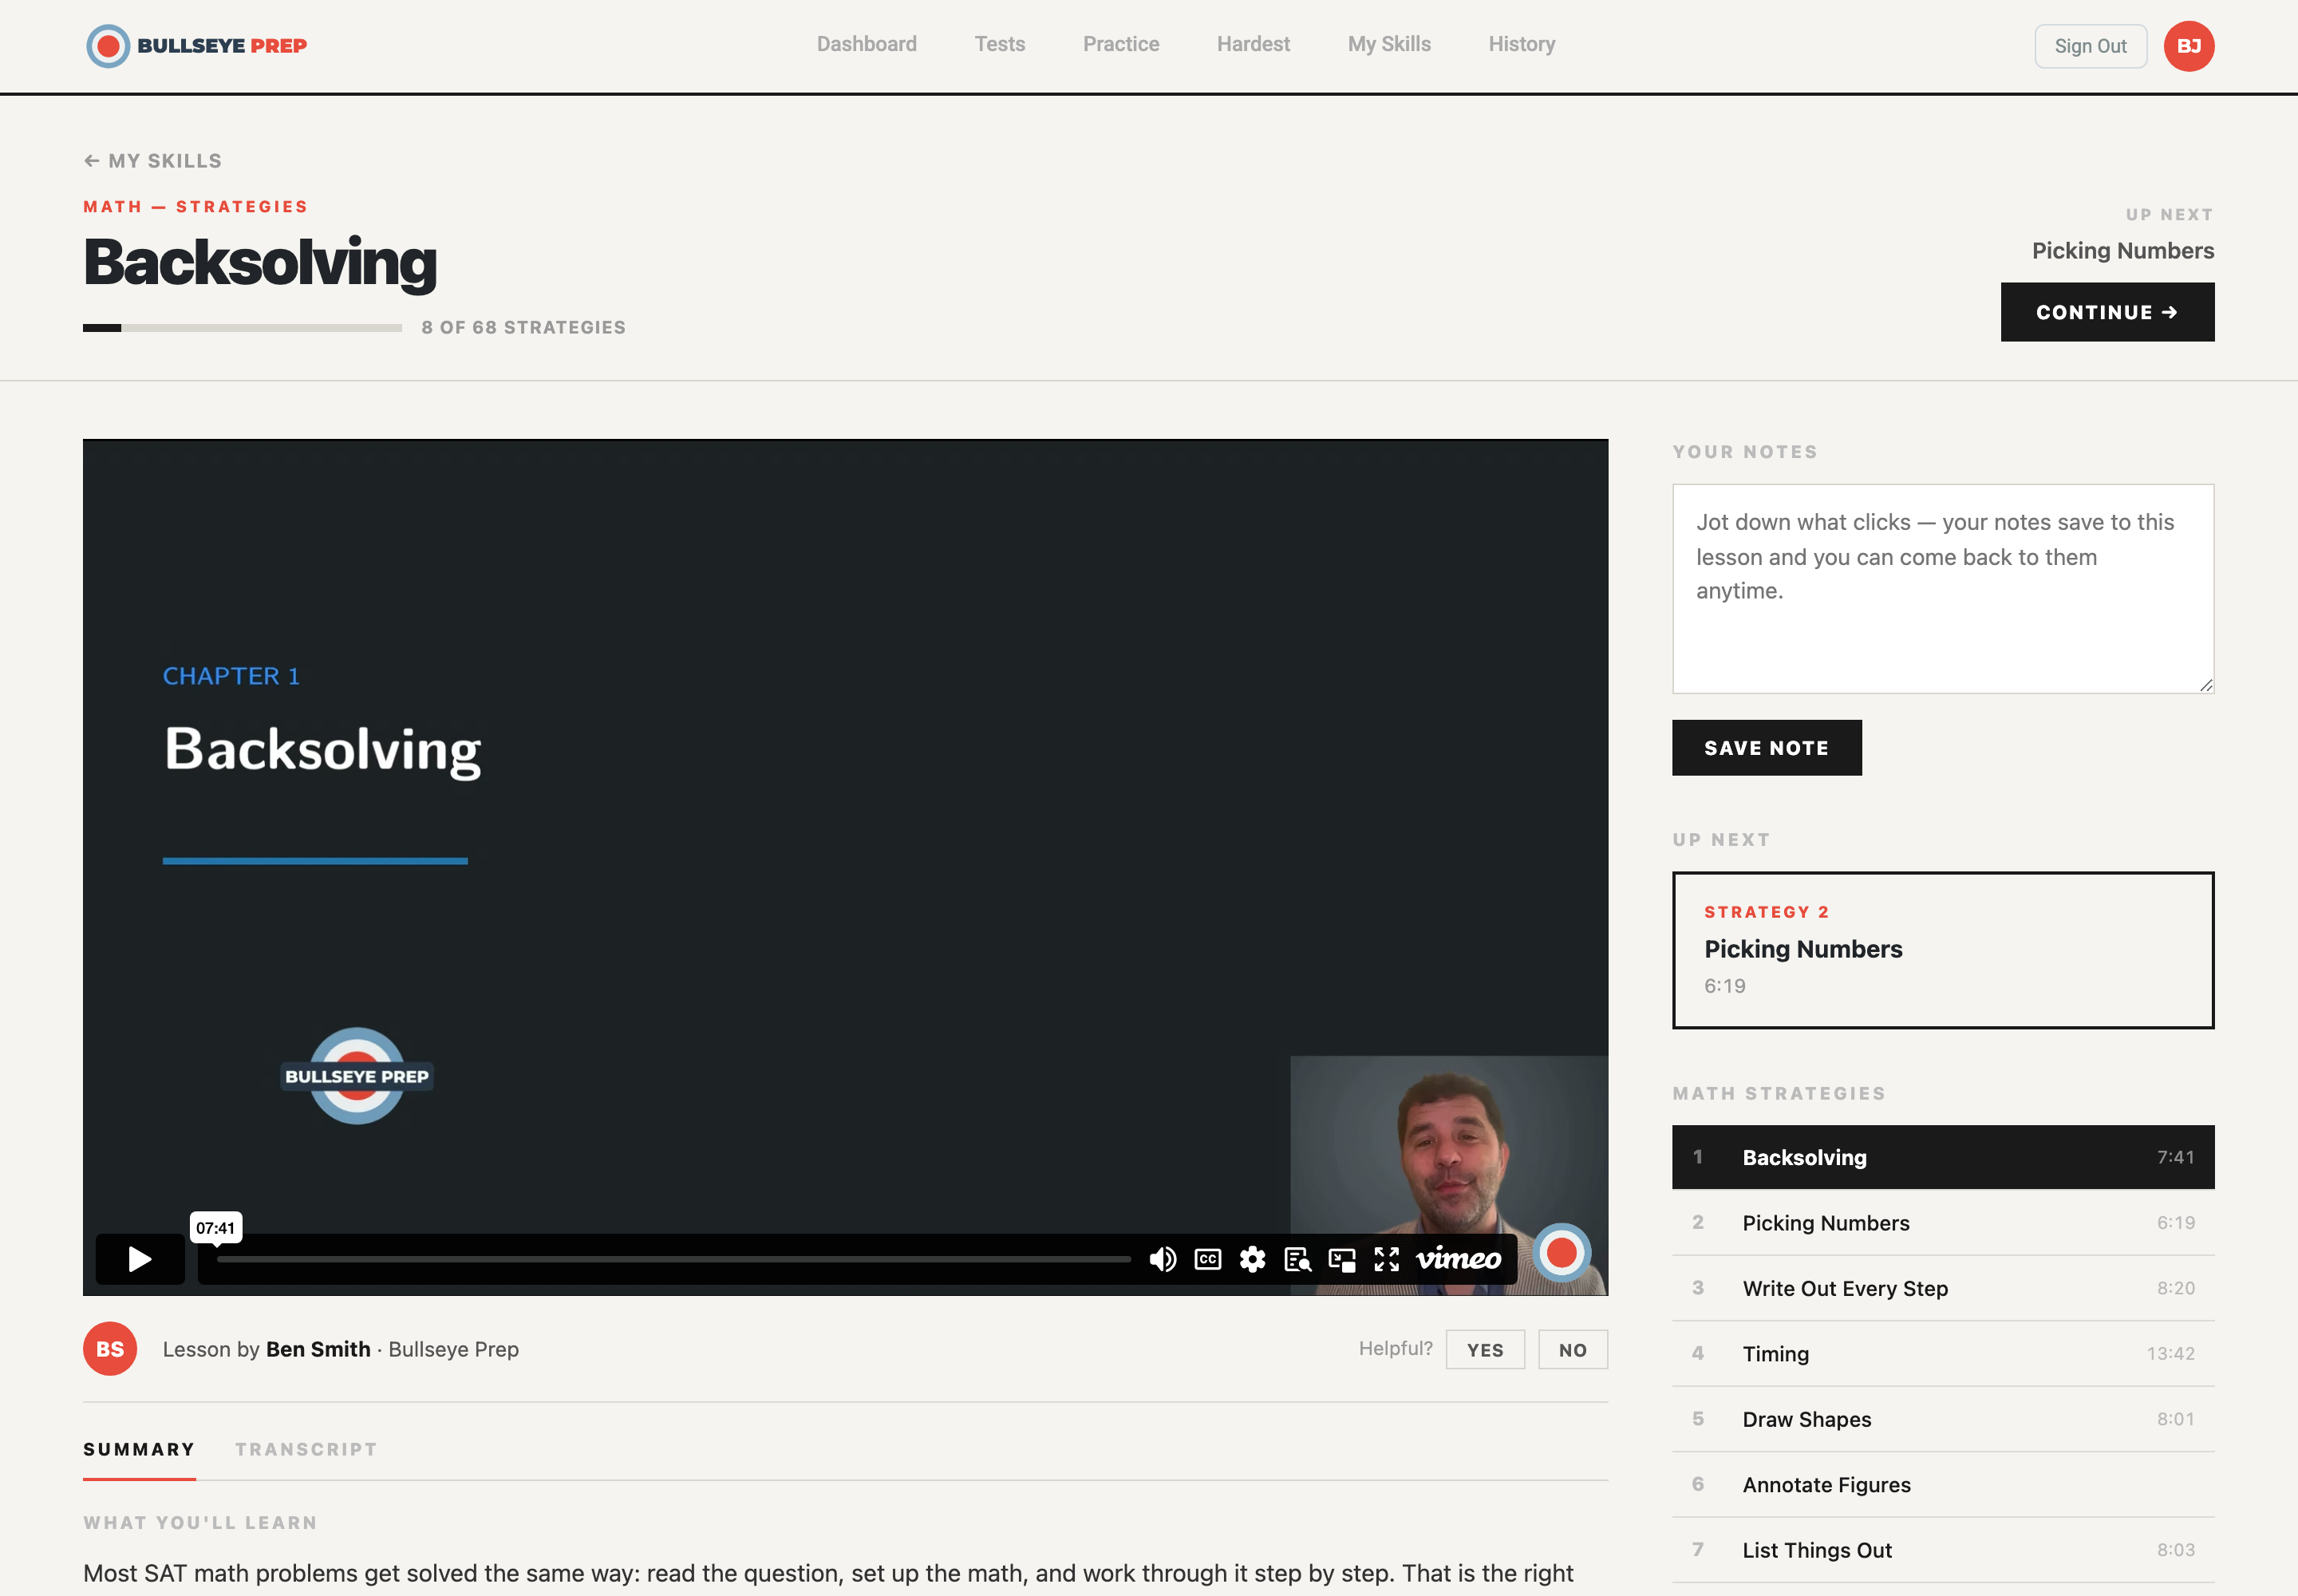Enable picture-in-picture mode

click(x=1342, y=1259)
